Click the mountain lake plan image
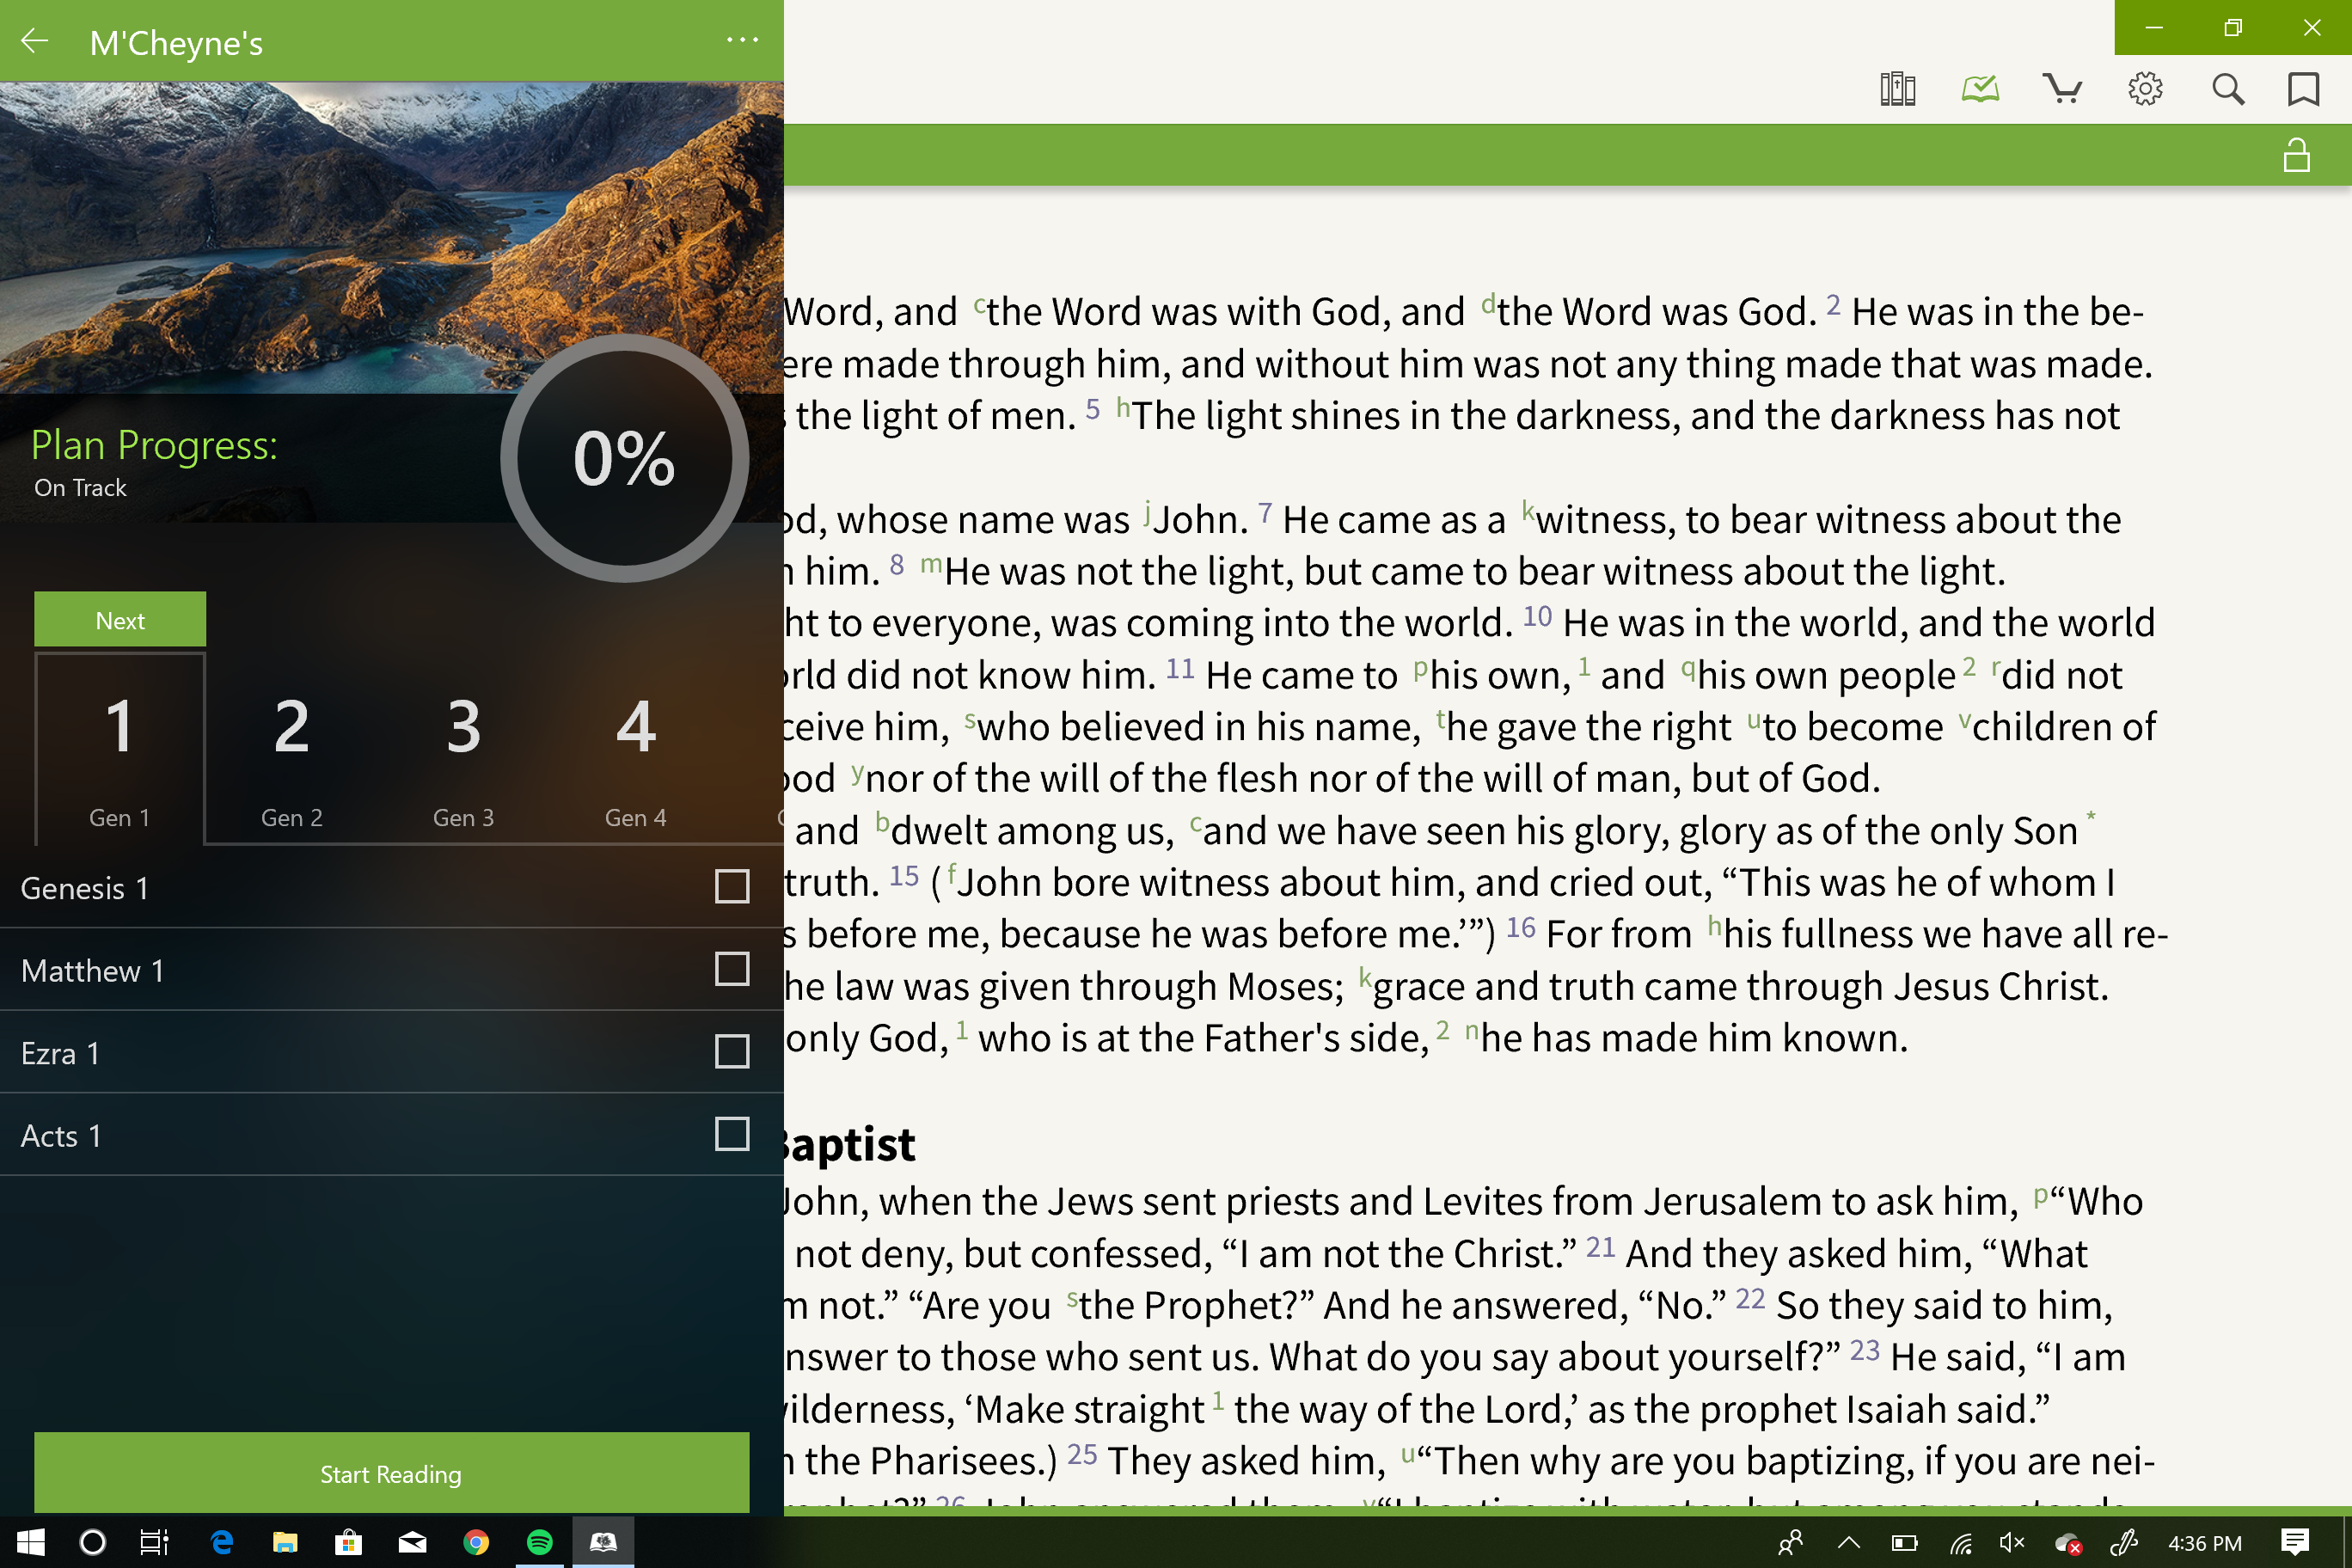The image size is (2352, 1568). point(391,237)
